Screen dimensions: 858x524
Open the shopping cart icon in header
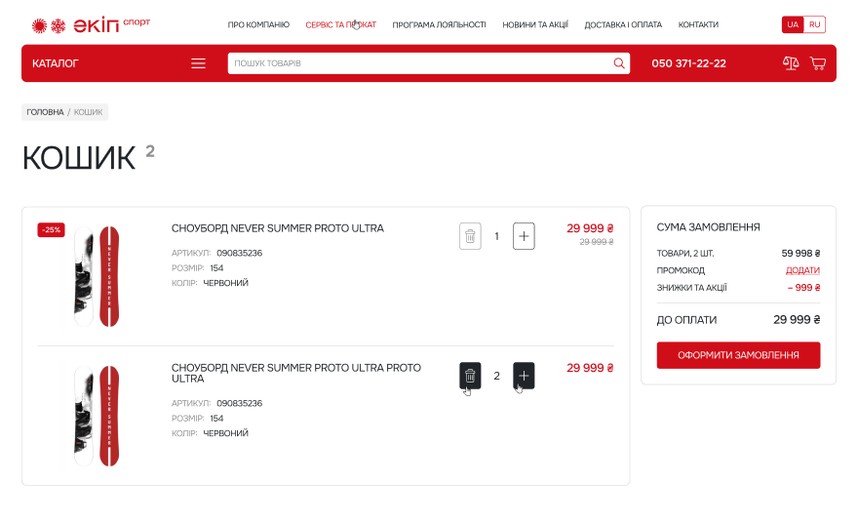(818, 63)
